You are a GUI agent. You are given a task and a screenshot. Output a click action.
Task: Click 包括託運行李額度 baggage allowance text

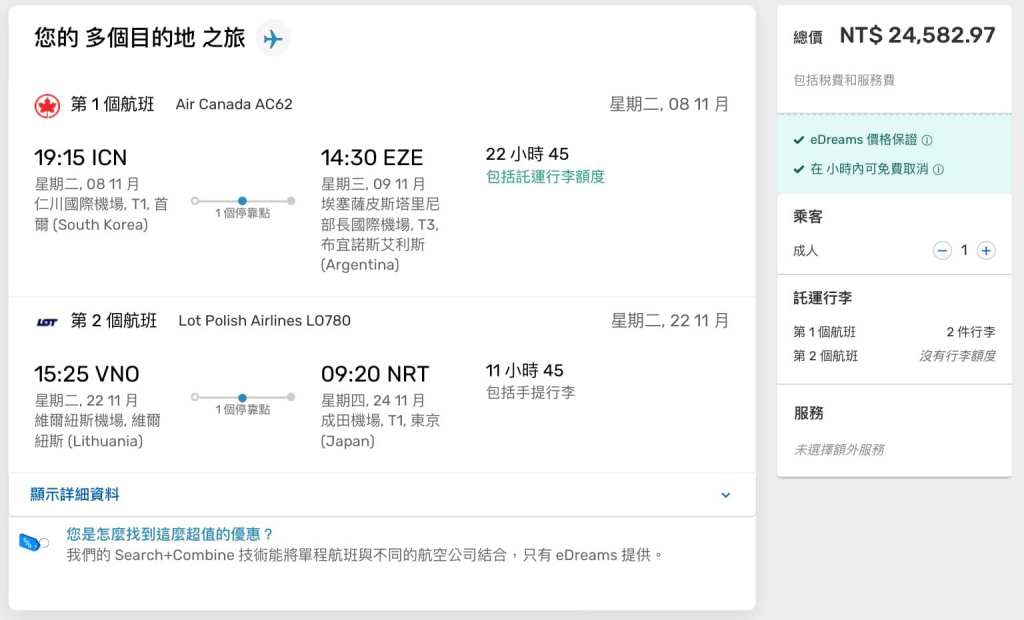pyautogui.click(x=545, y=177)
